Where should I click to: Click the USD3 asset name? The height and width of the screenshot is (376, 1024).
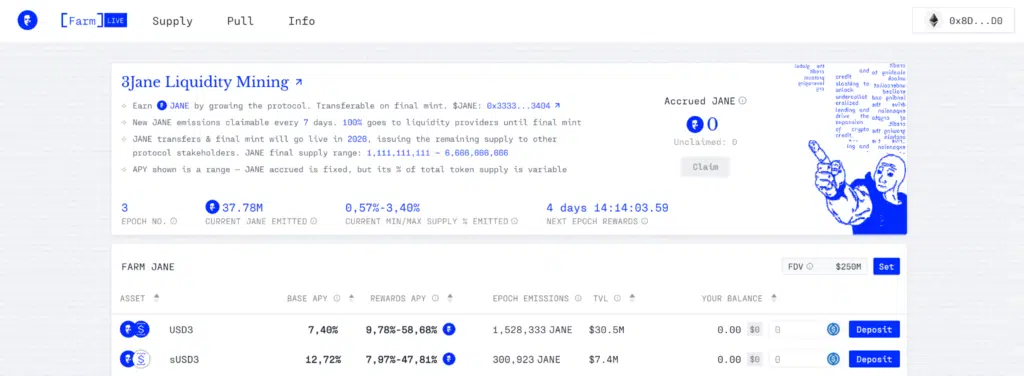181,330
